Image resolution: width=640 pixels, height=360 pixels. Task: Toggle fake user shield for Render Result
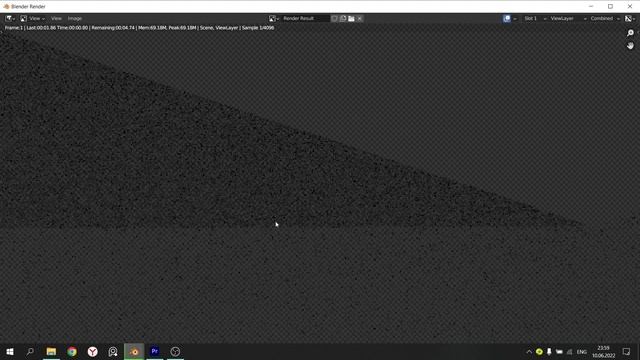334,18
